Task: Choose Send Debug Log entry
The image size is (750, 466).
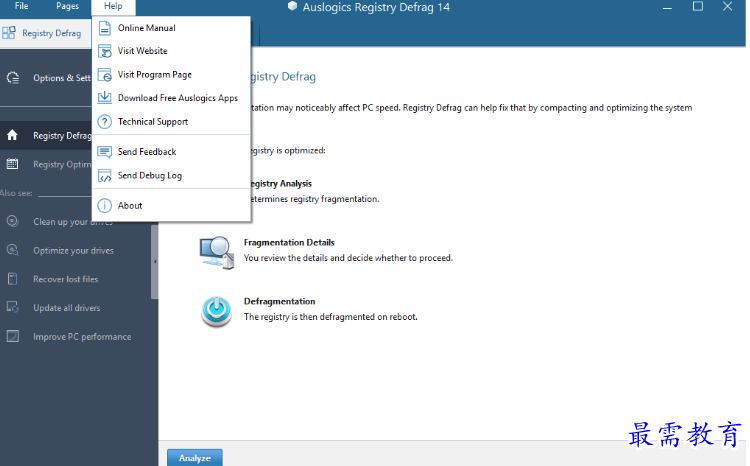Action: (171, 176)
